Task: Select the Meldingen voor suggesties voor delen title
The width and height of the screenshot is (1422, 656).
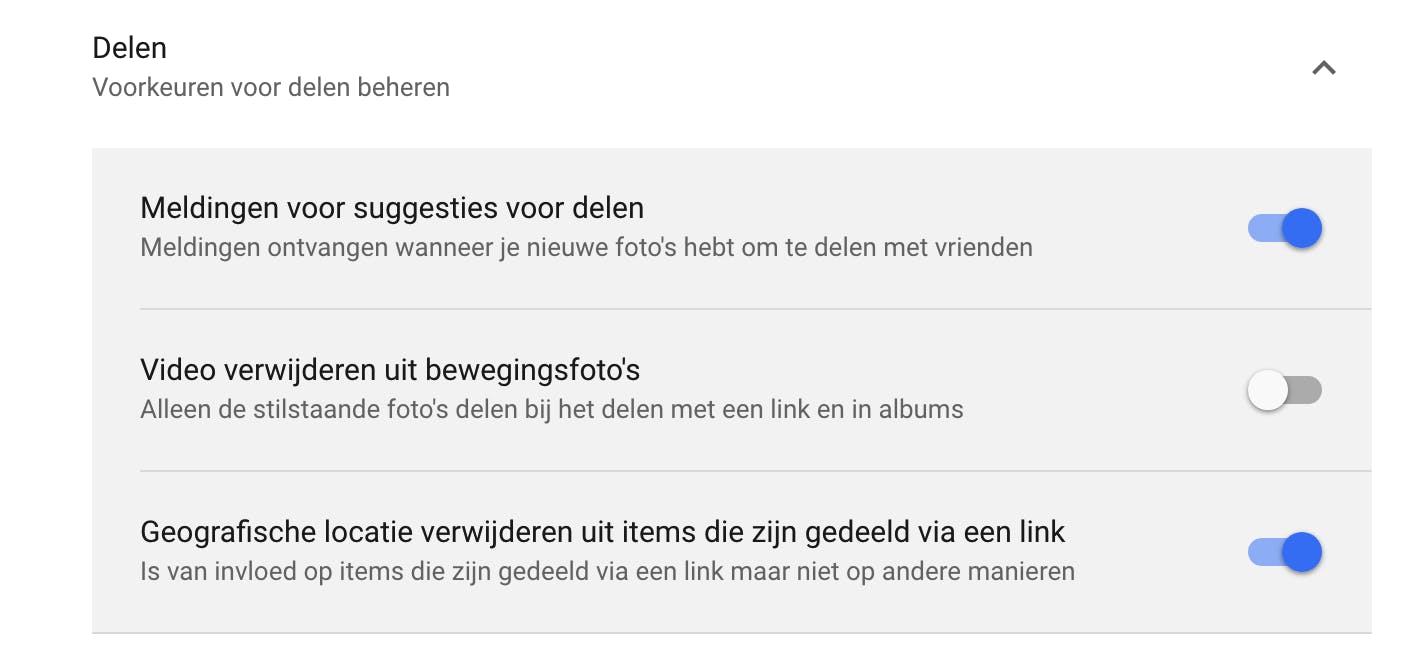Action: coord(392,208)
